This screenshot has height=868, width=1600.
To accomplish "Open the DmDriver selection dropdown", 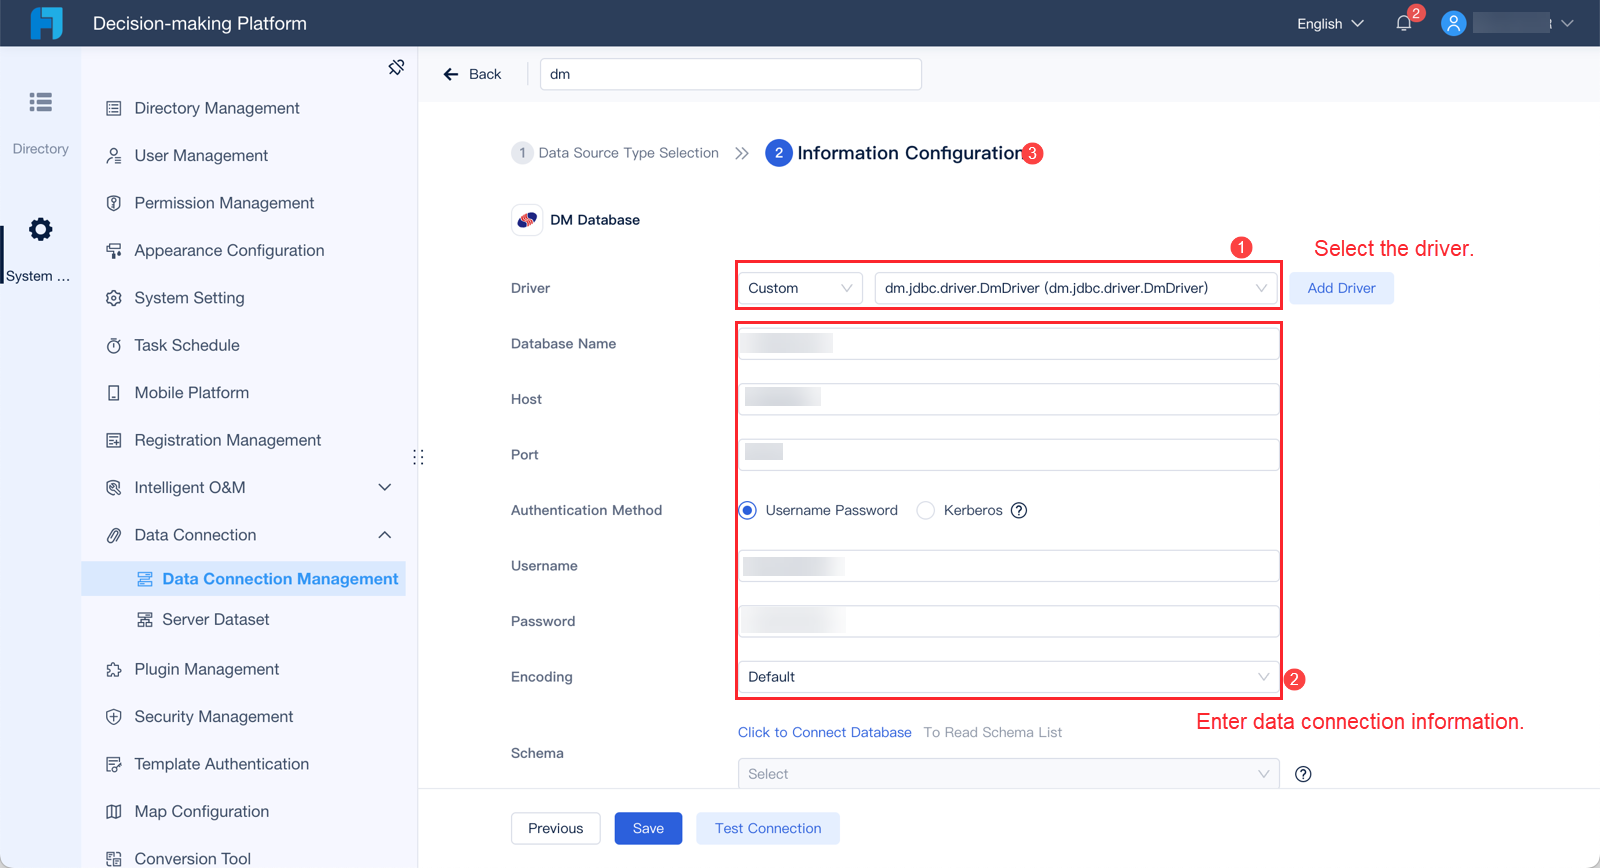I will [1076, 288].
